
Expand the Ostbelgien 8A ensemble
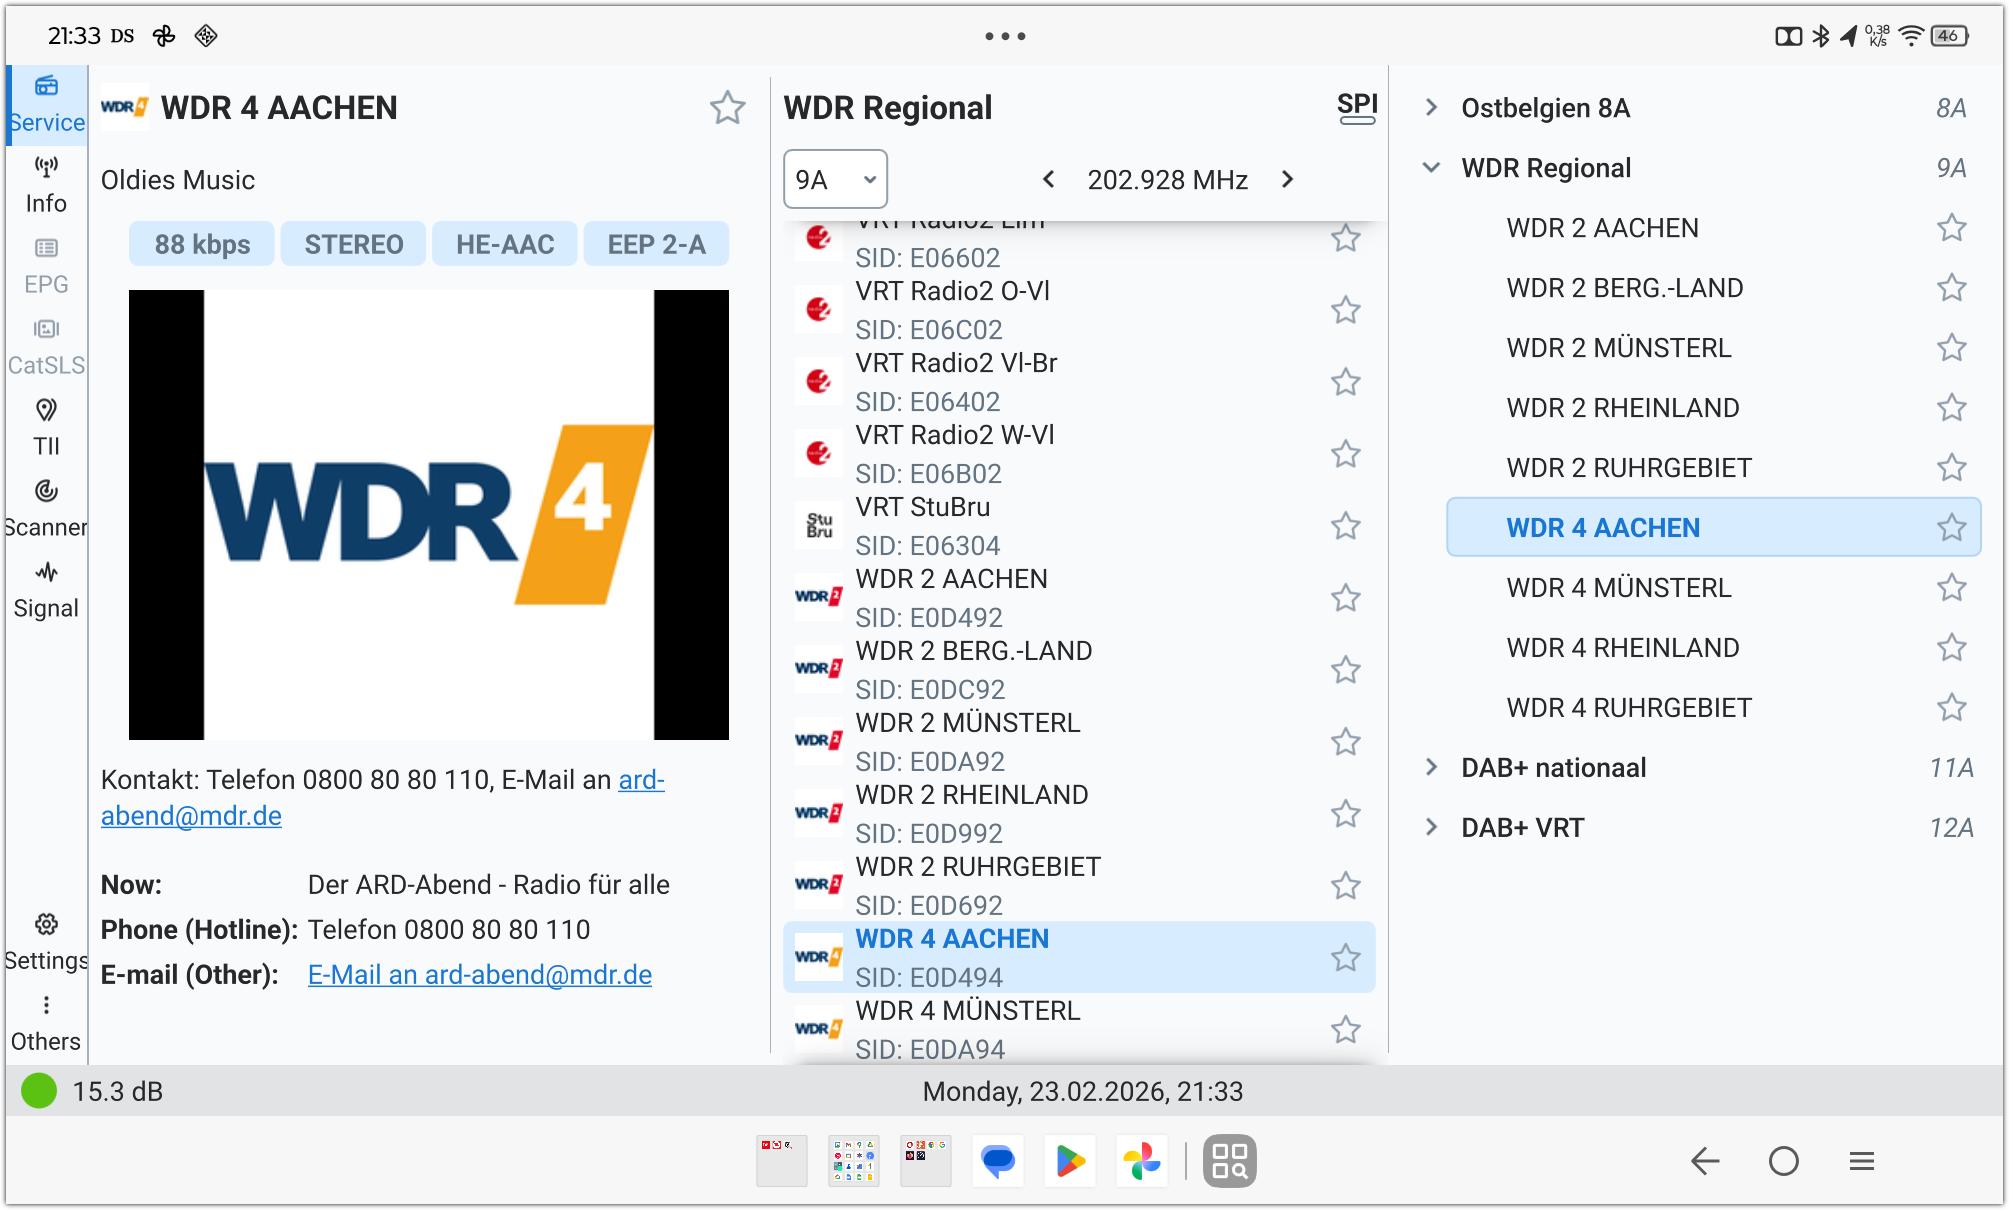click(x=1431, y=108)
